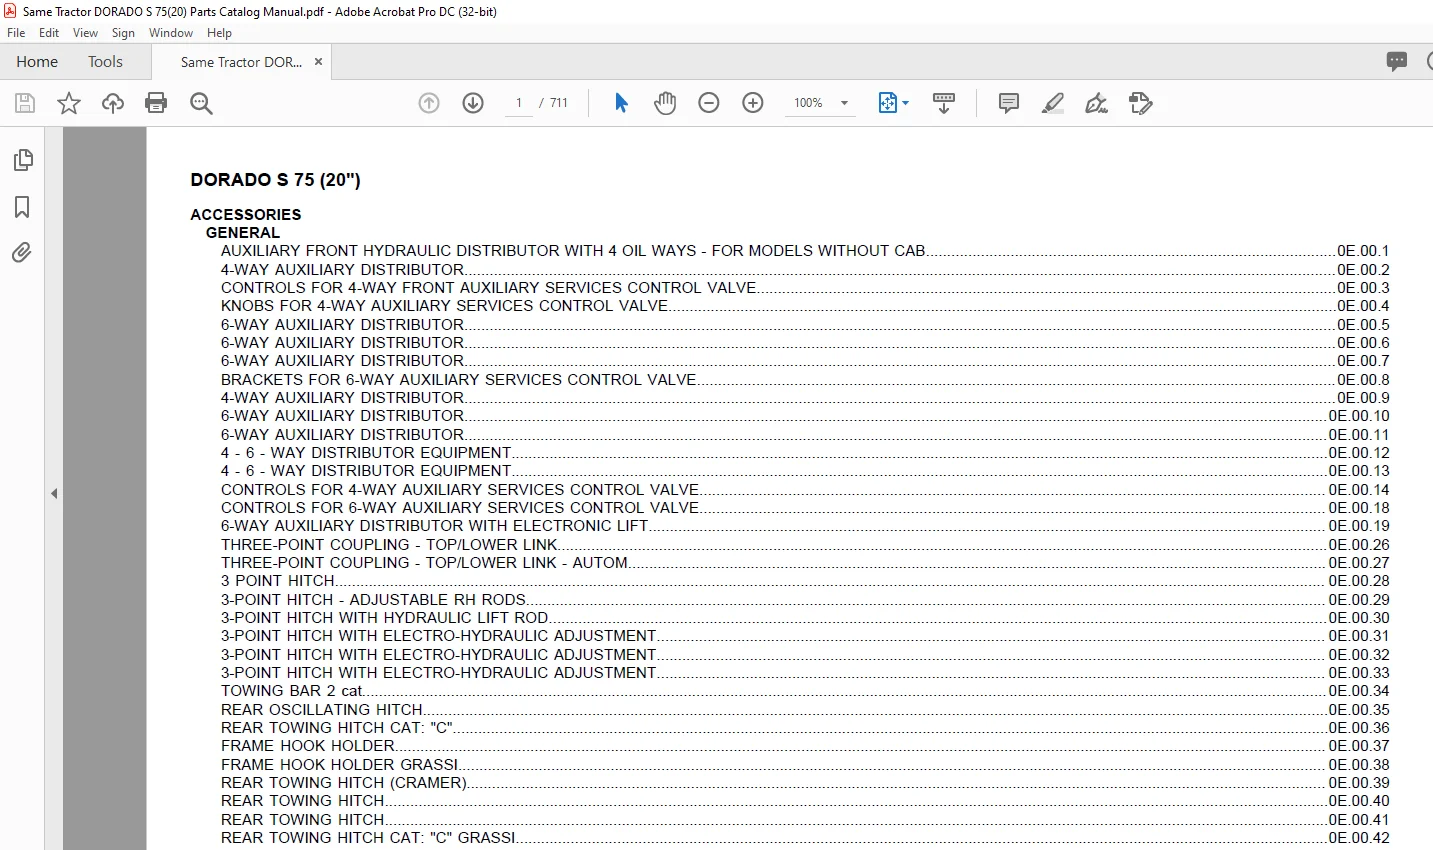Open the Help menu
This screenshot has width=1433, height=850.
click(x=219, y=33)
